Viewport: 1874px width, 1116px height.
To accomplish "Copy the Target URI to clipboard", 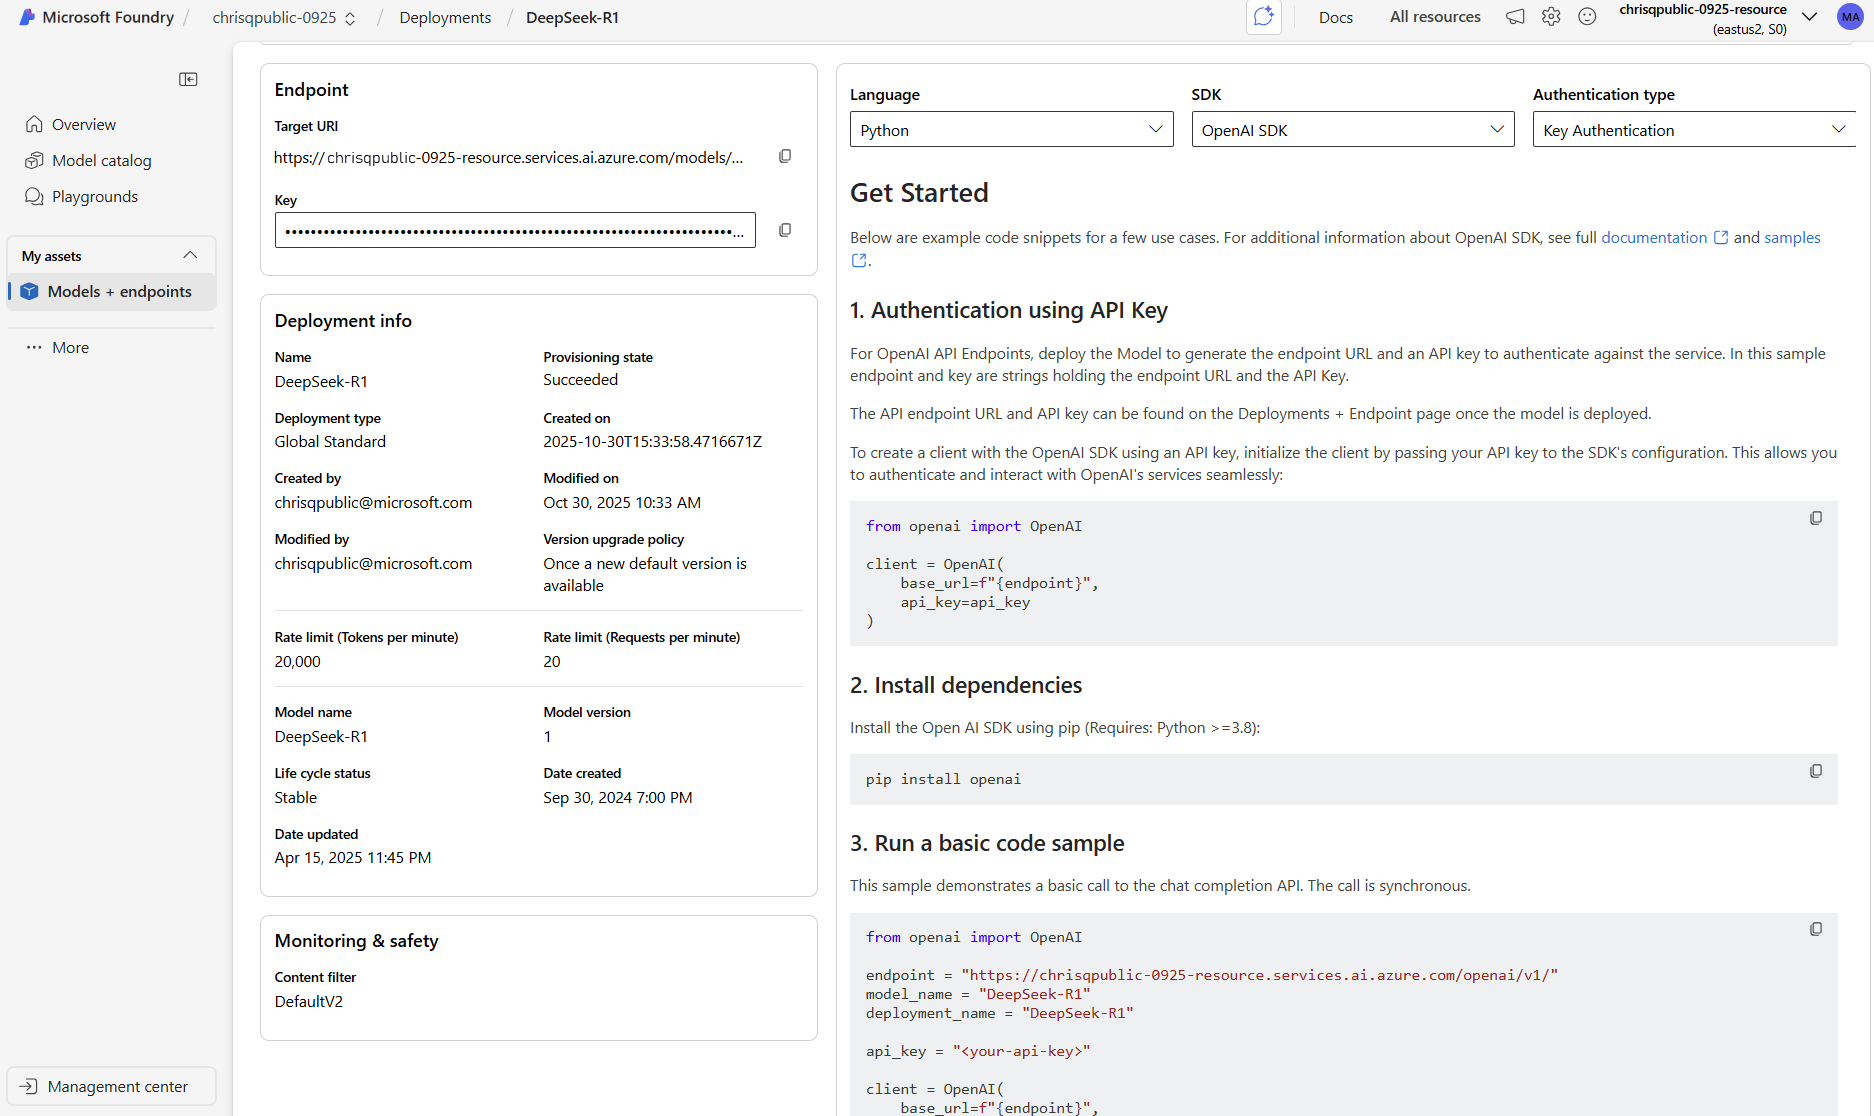I will (785, 156).
